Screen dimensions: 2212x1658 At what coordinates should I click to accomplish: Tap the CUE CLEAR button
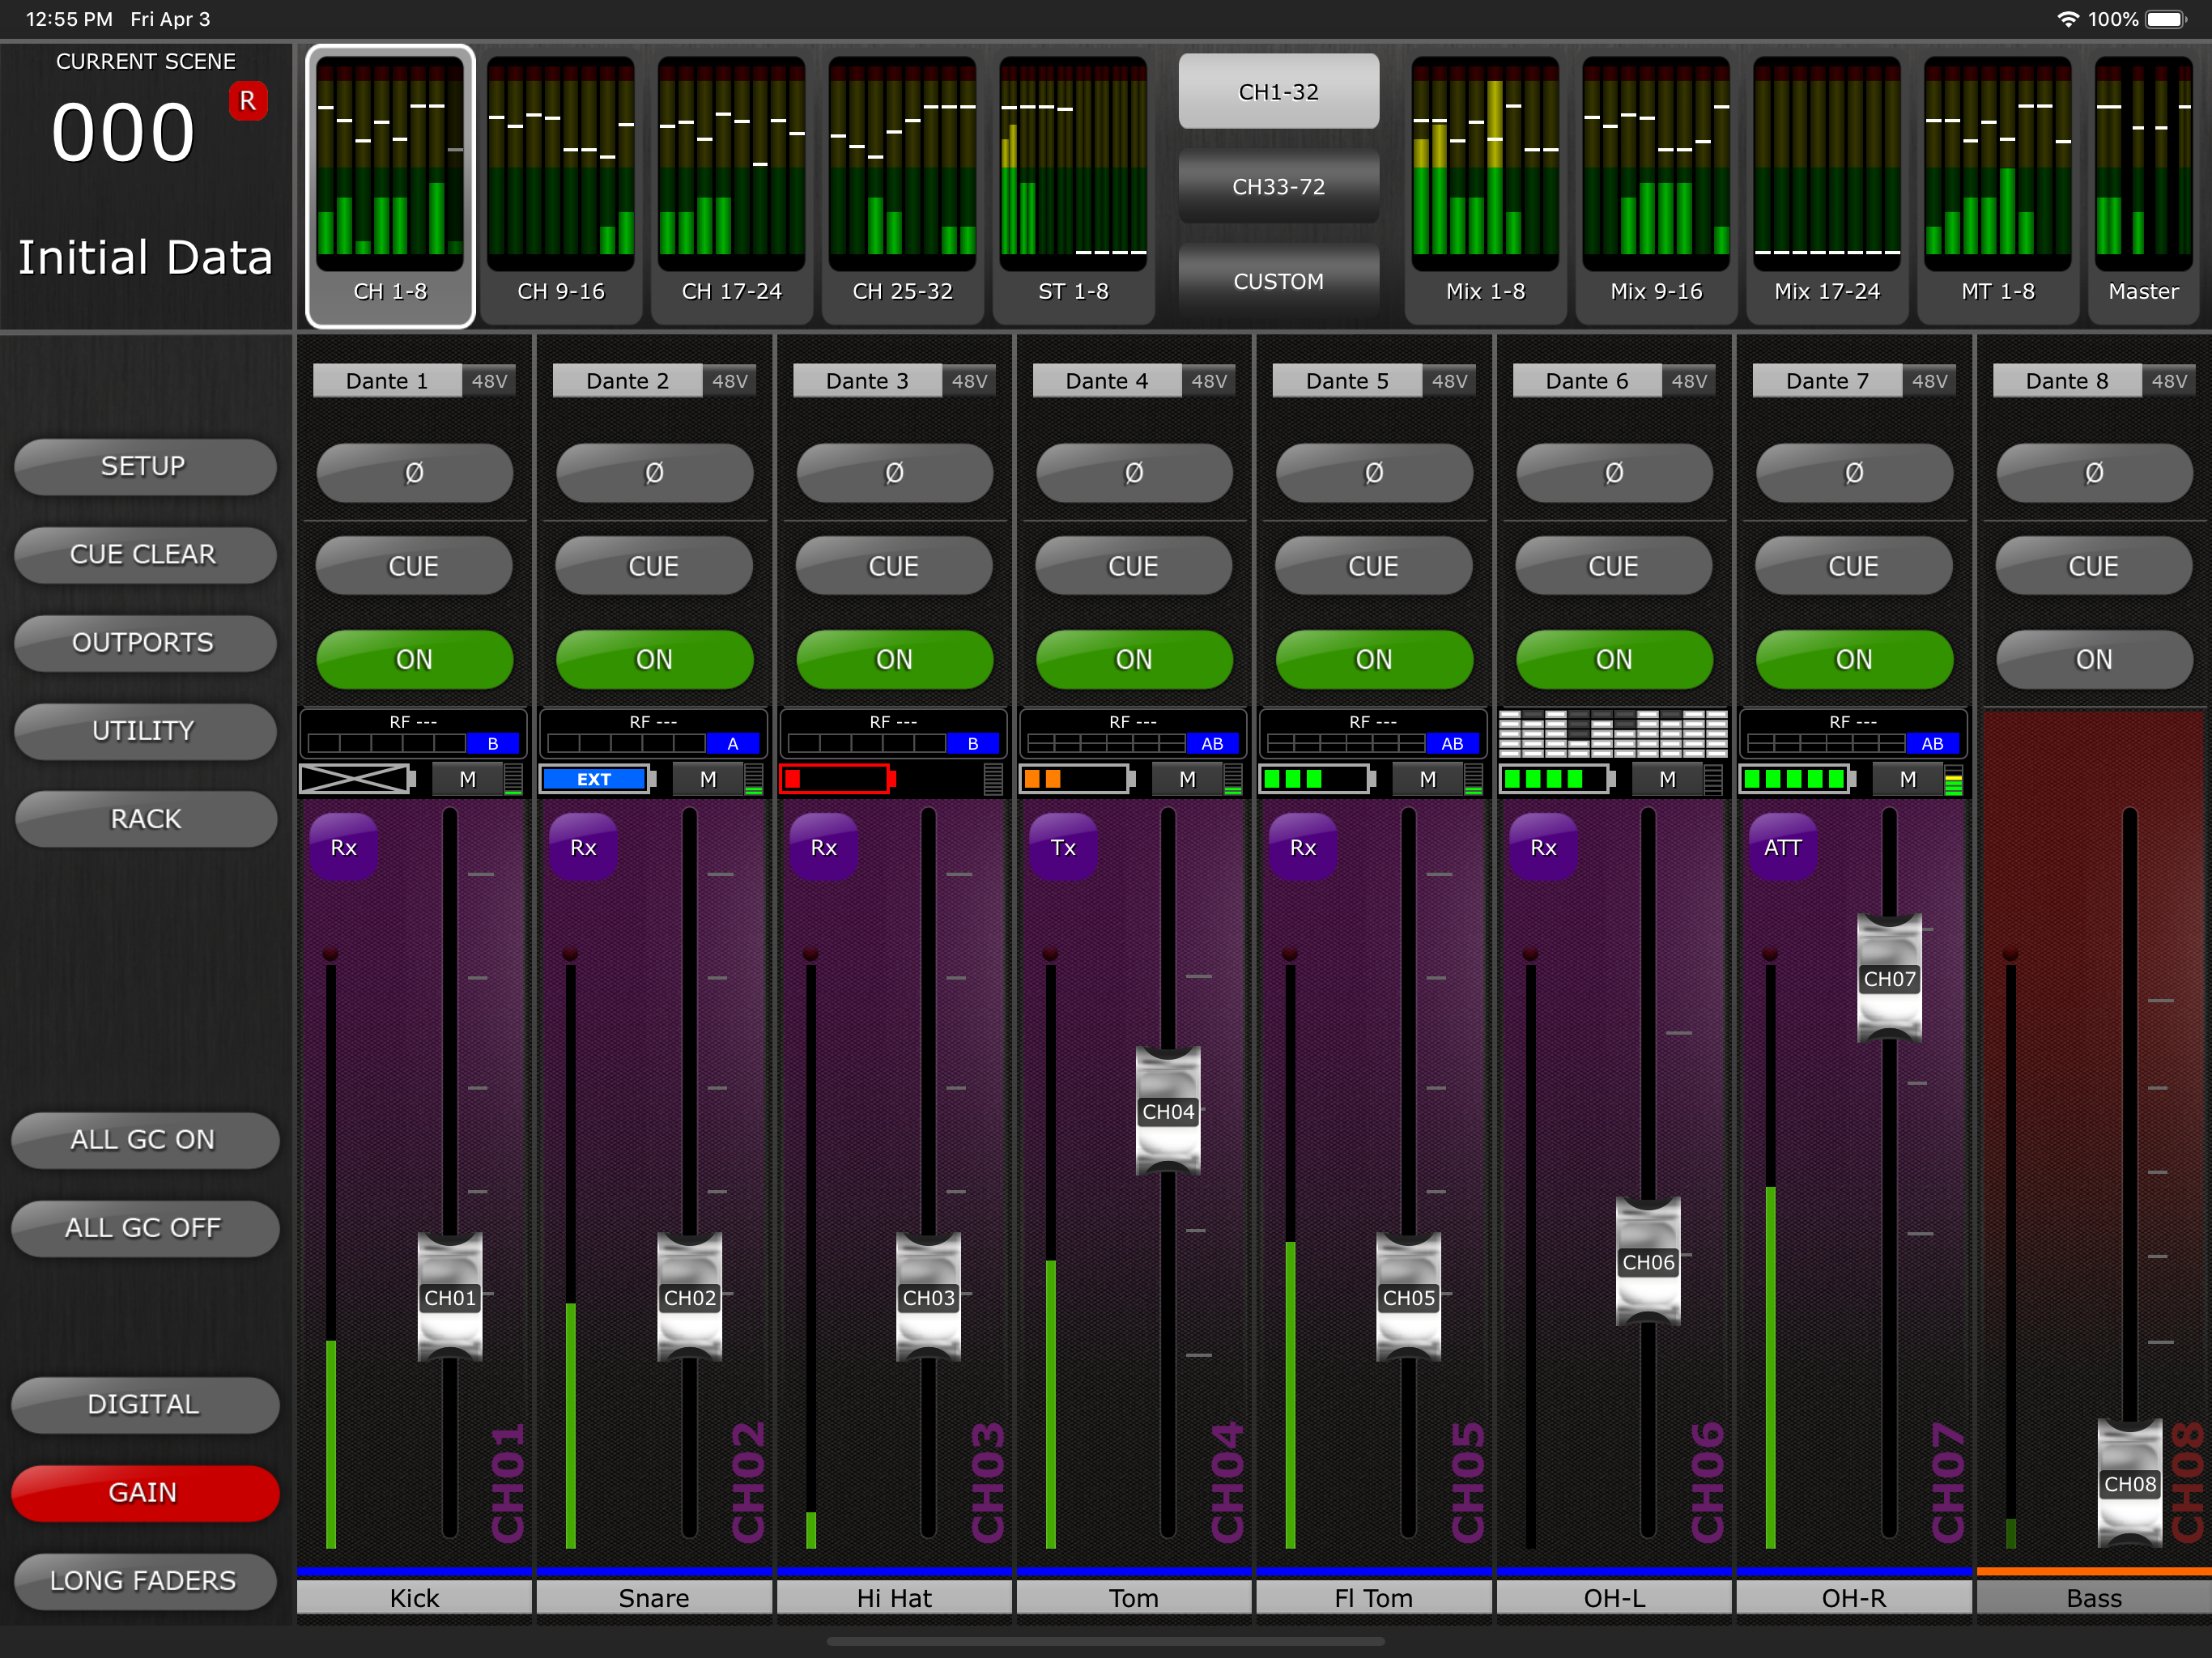(145, 554)
